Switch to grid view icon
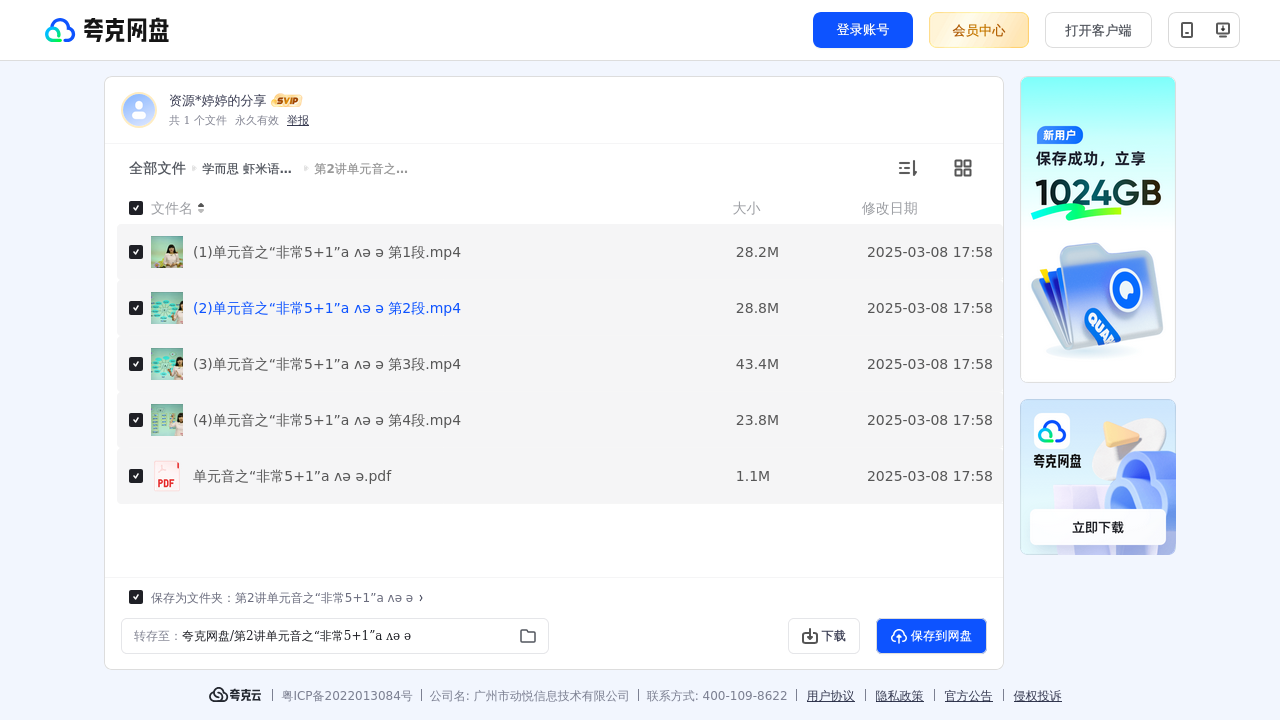This screenshot has height=720, width=1280. pos(963,168)
